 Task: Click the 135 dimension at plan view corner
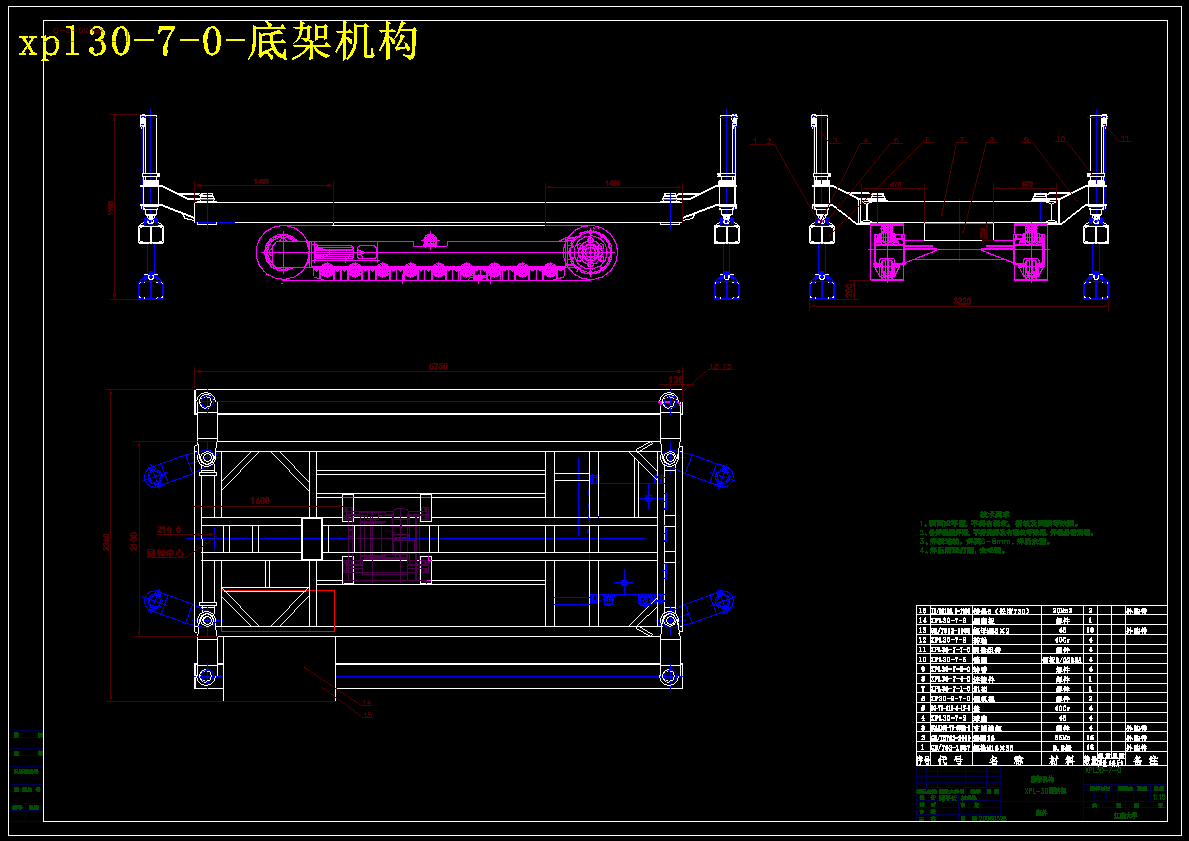(676, 379)
